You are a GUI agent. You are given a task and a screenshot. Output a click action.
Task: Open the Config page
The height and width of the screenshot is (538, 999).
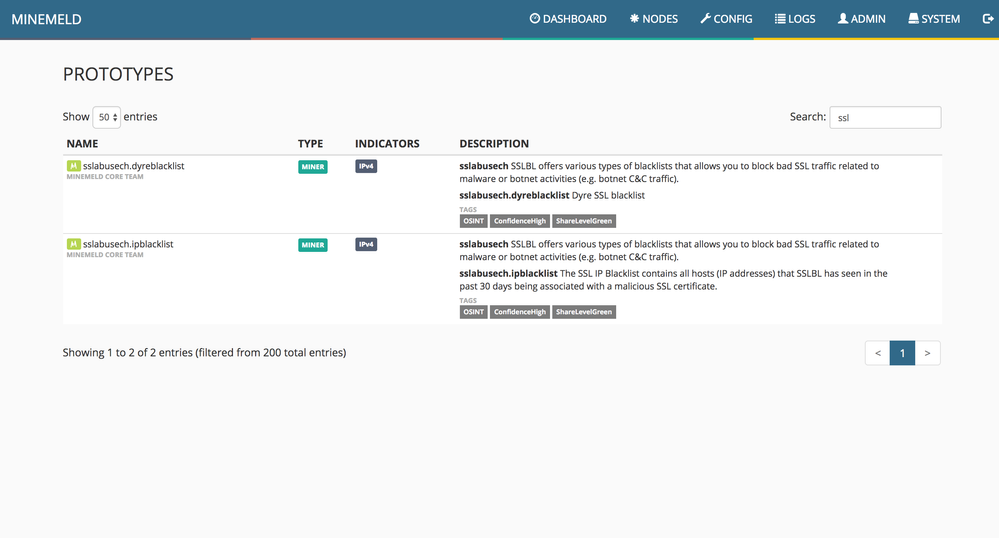(726, 19)
